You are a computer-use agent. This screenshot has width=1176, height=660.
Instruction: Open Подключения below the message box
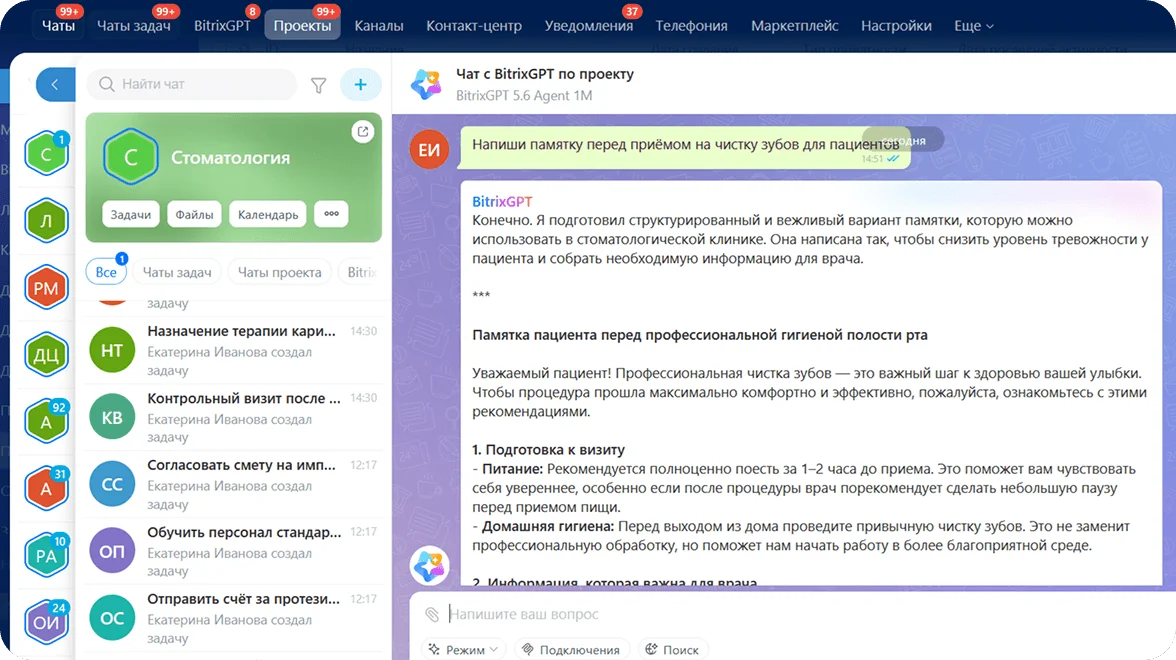pos(572,650)
